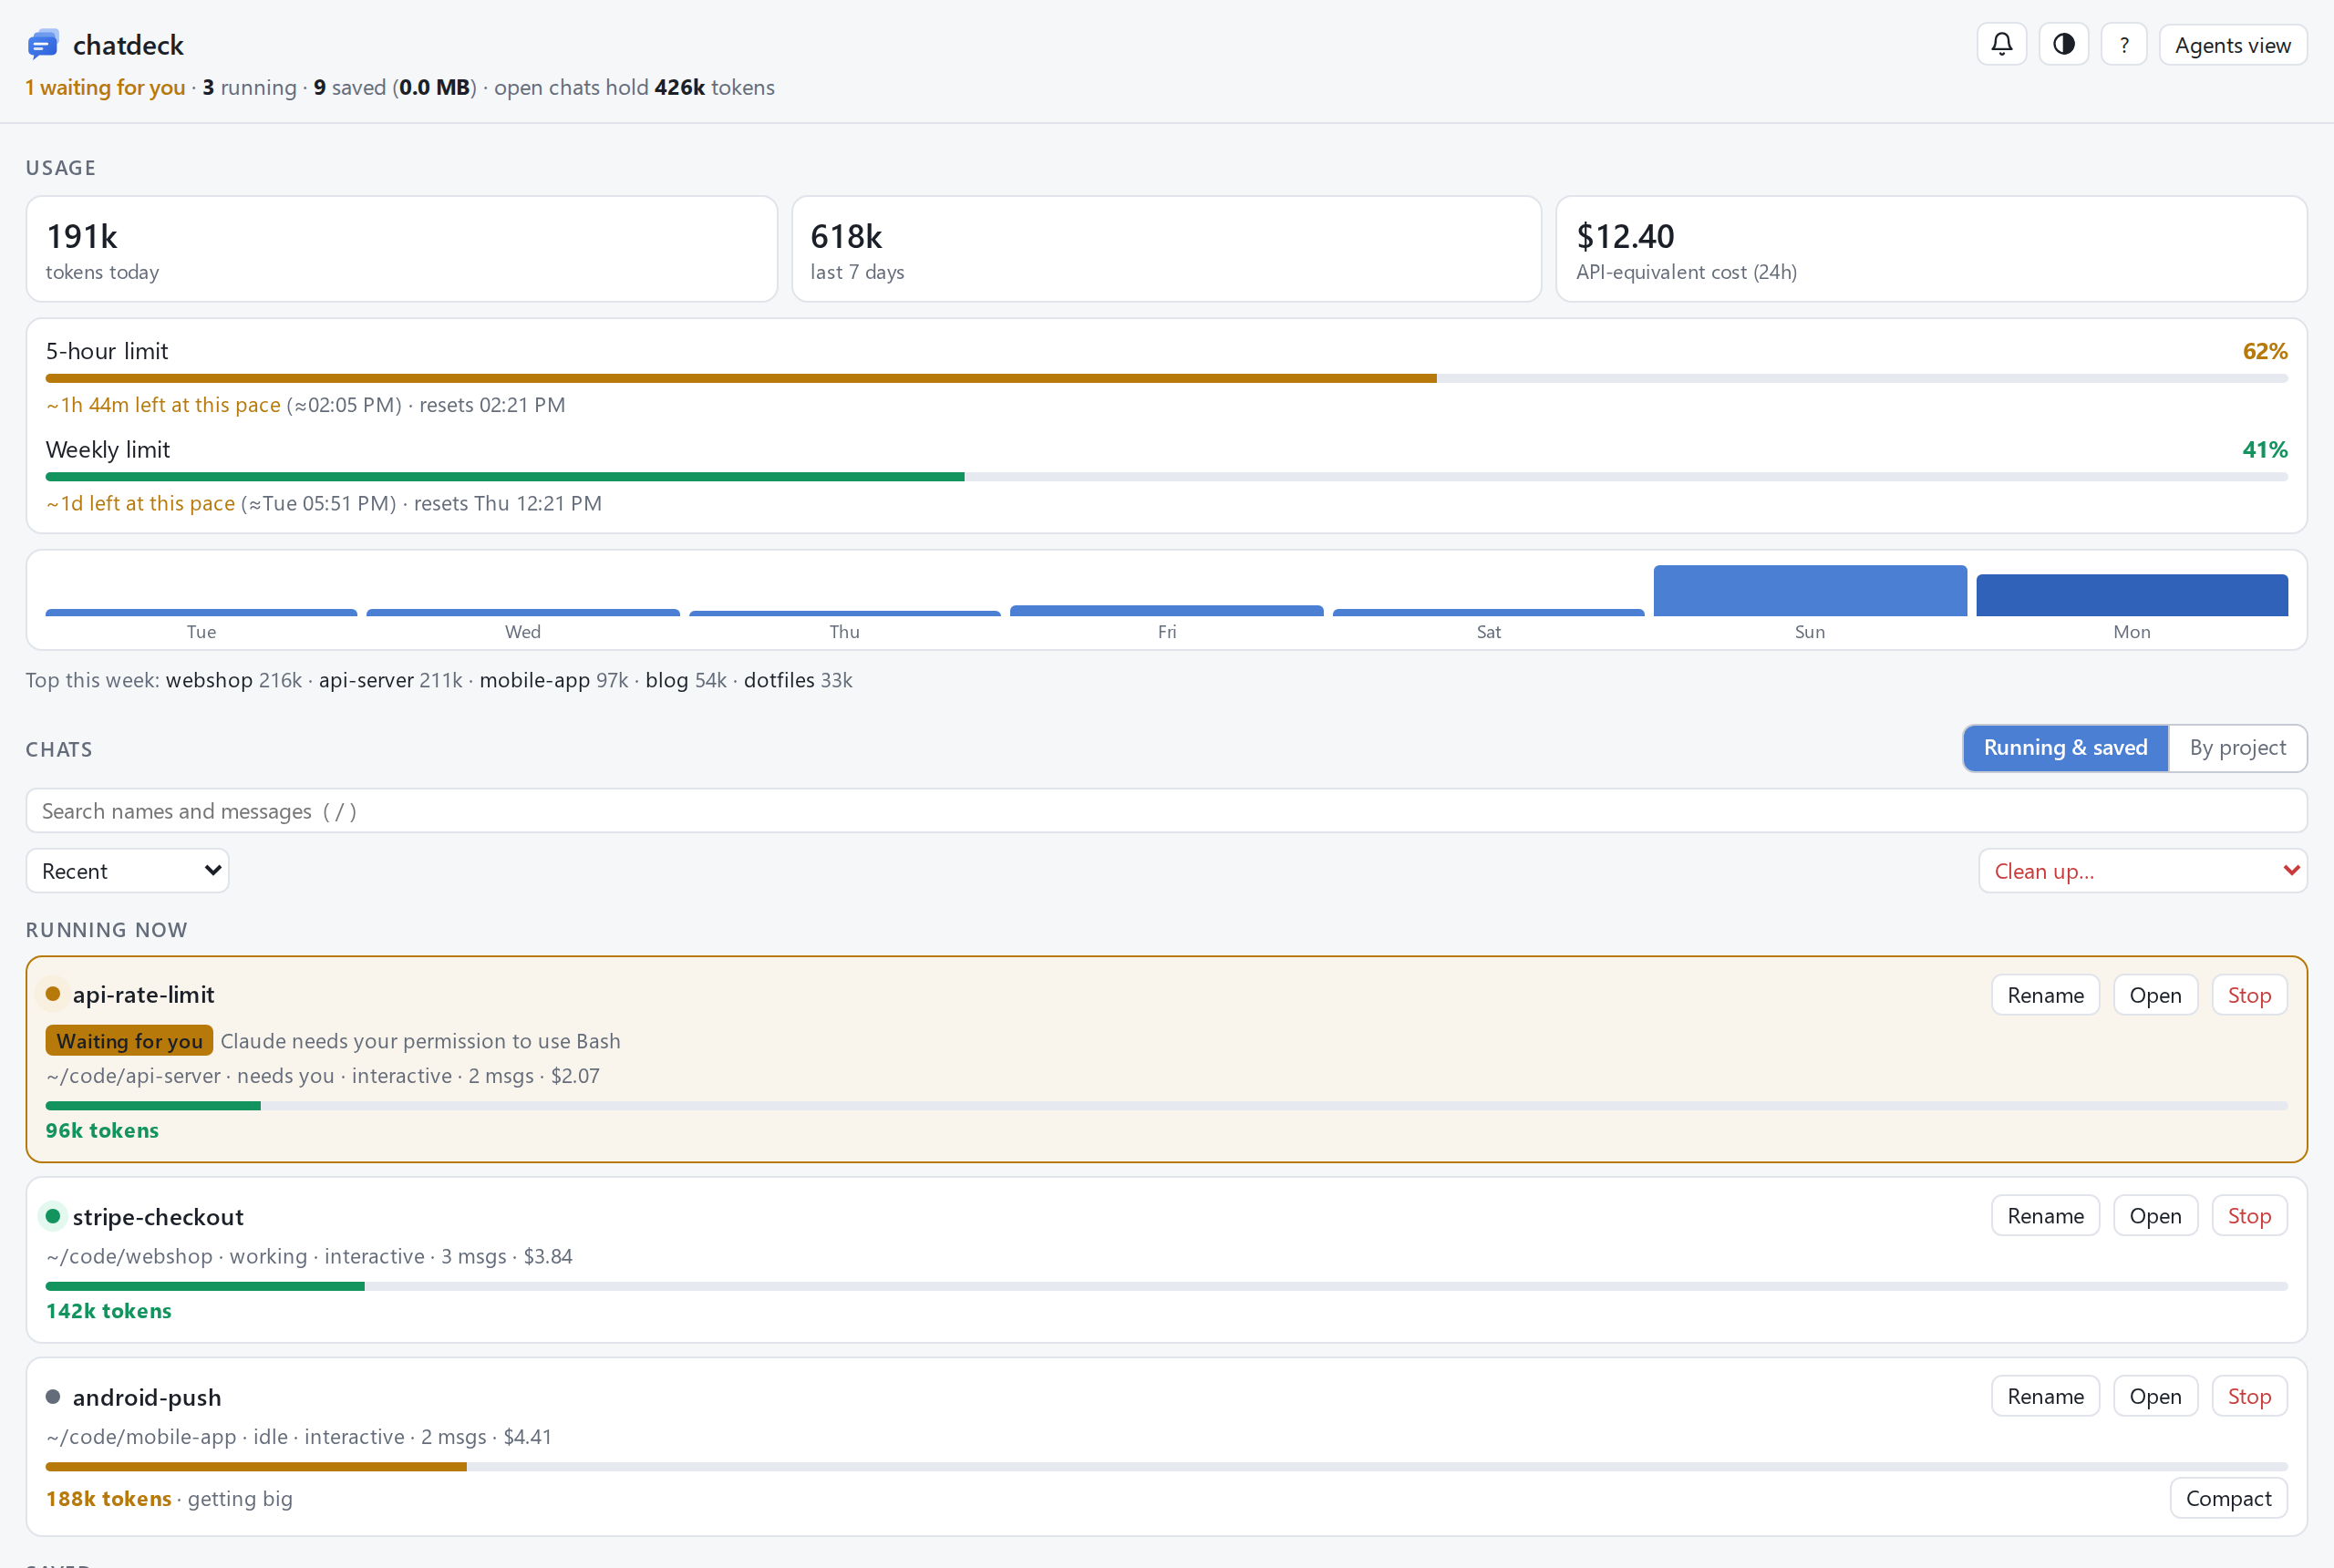Click the green status dot of stripe-checkout
The height and width of the screenshot is (1568, 2334).
53,1216
